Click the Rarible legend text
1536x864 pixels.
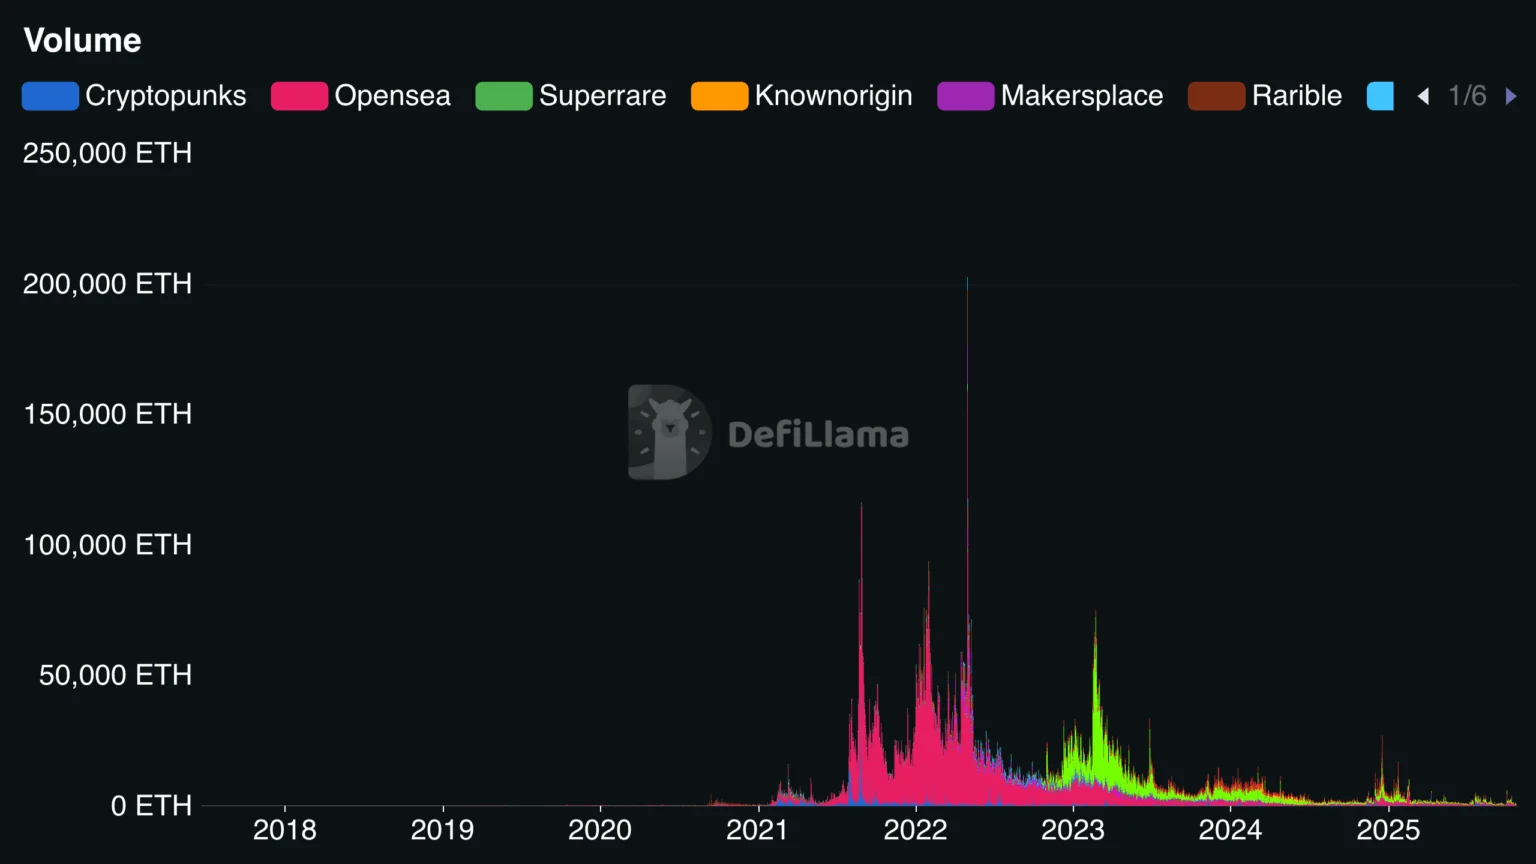(1296, 96)
